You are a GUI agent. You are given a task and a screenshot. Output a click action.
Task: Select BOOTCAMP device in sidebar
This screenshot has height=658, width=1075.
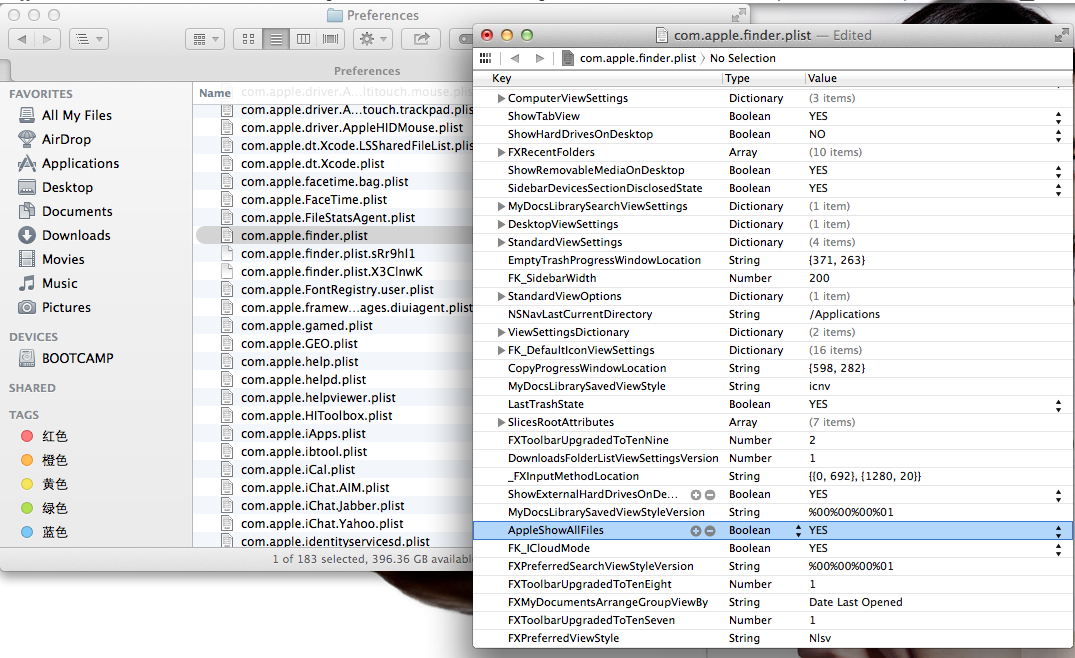77,358
